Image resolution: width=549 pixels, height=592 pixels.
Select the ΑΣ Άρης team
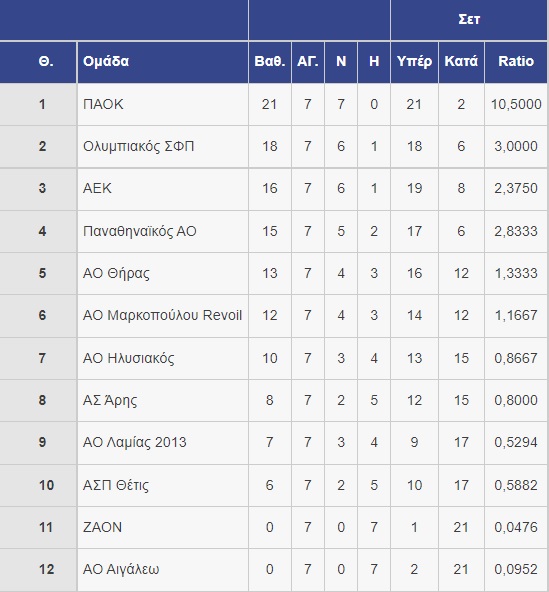click(x=110, y=400)
